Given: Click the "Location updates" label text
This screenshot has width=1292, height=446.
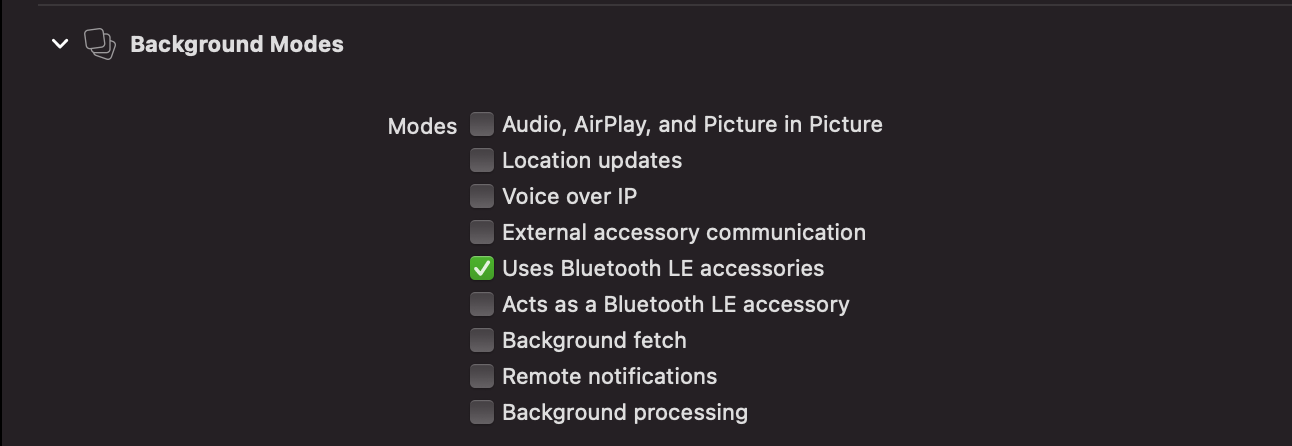Looking at the screenshot, I should [x=592, y=160].
